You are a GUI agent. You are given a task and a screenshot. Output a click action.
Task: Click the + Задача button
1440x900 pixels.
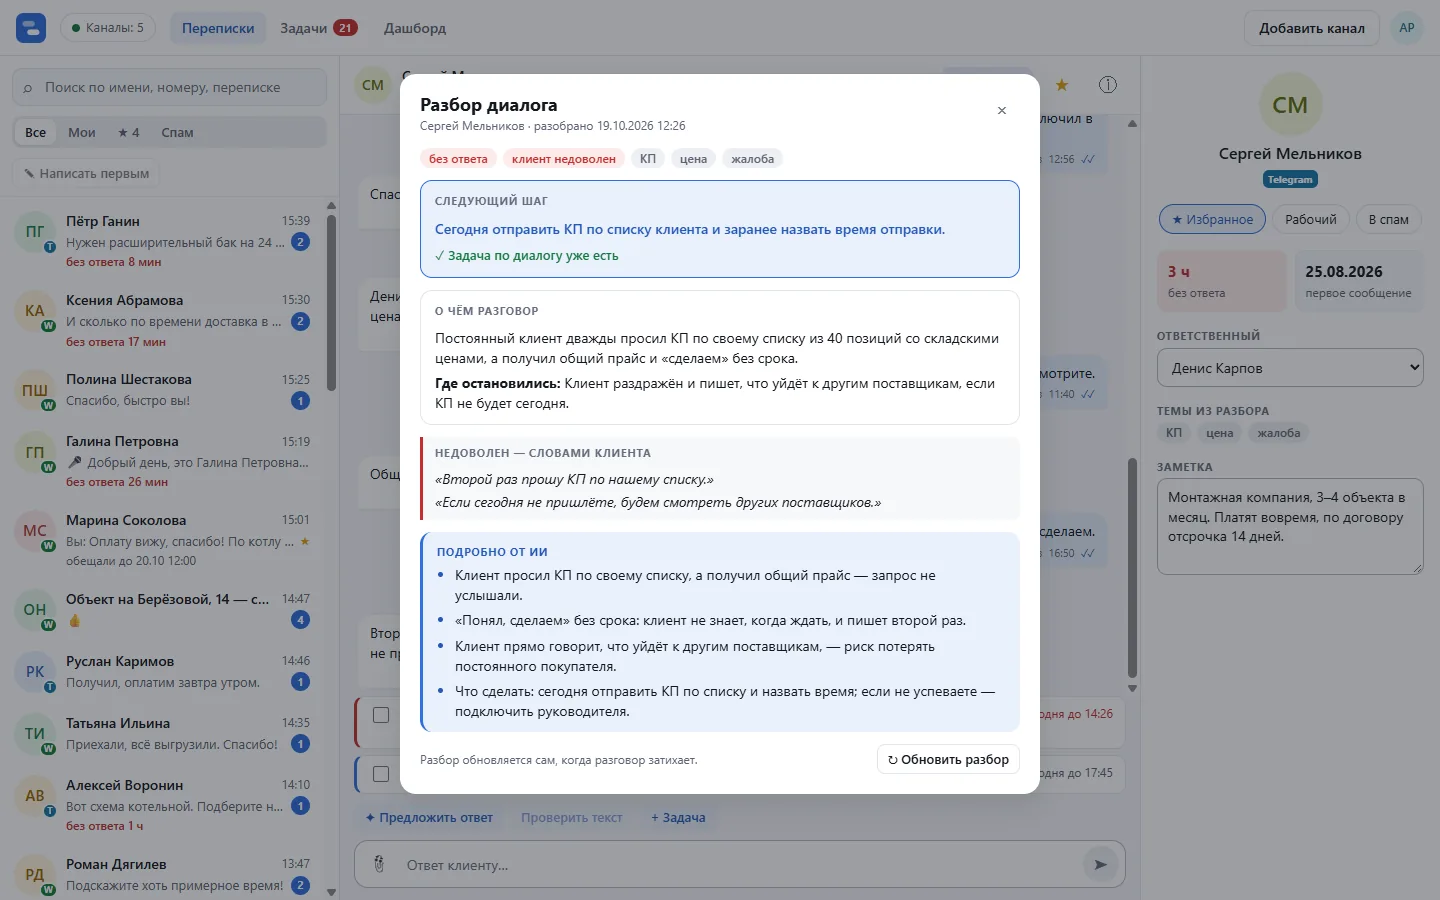[678, 817]
